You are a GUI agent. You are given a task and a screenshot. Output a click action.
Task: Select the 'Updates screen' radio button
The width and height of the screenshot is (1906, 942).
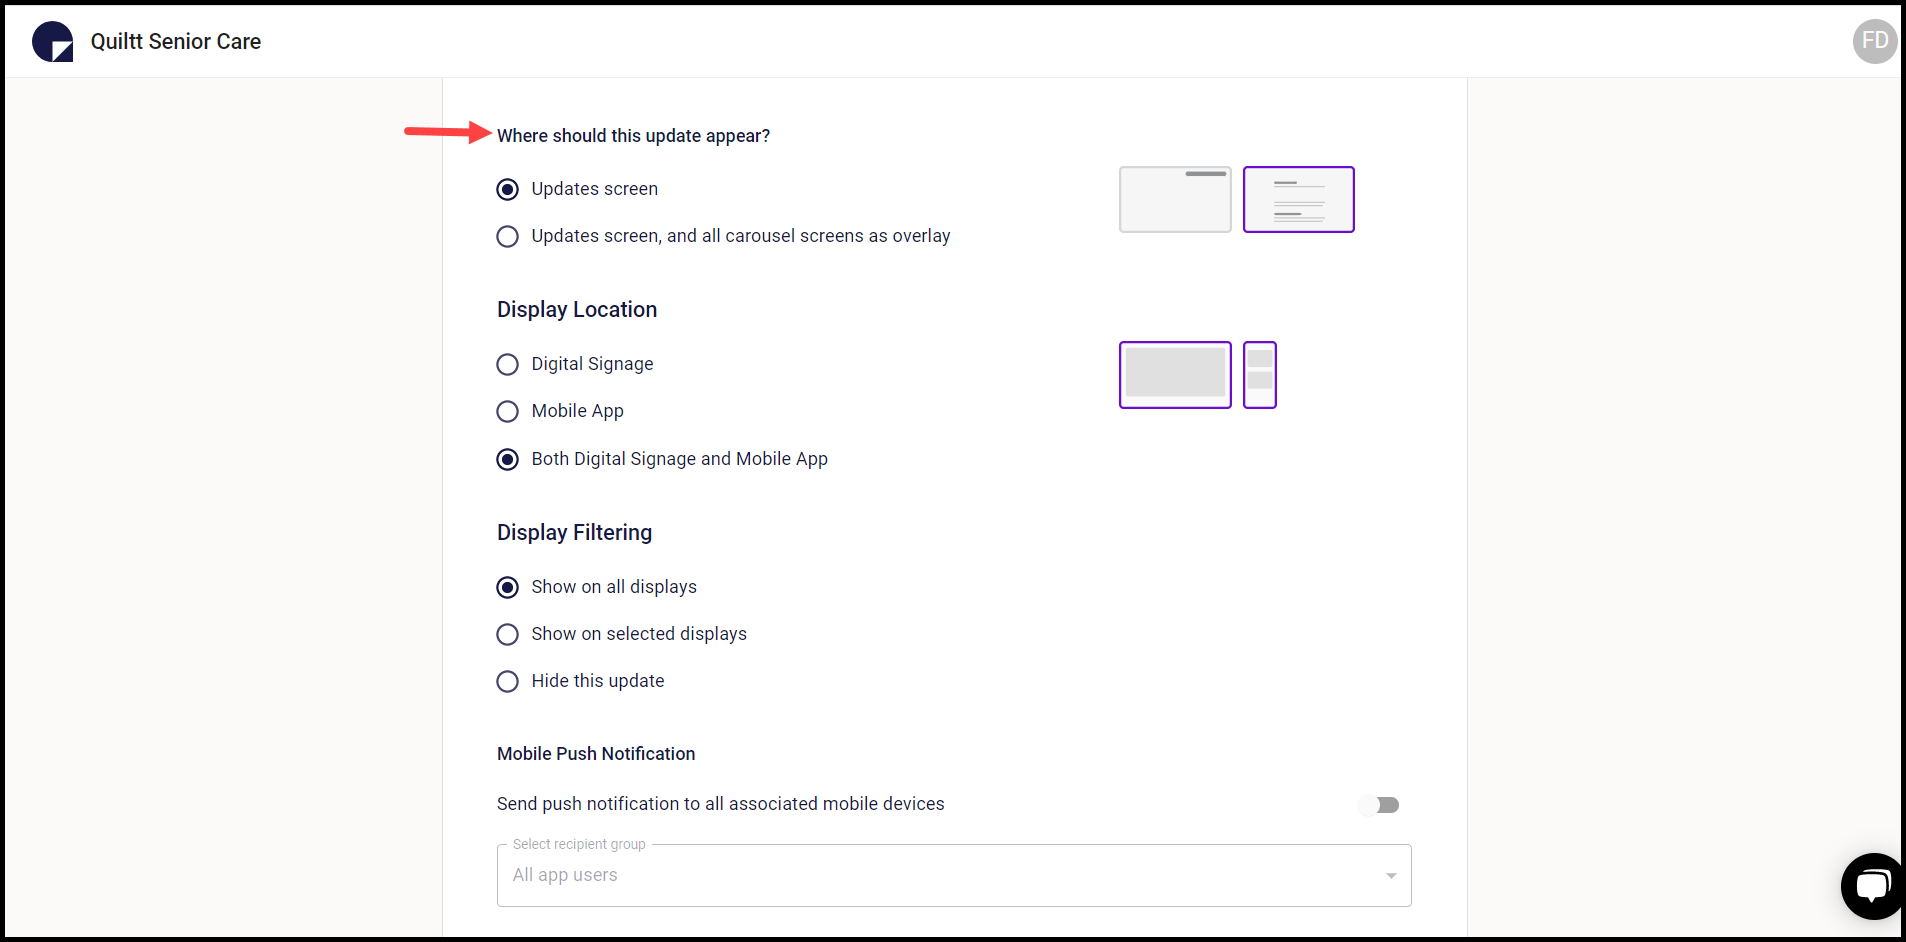click(x=507, y=189)
